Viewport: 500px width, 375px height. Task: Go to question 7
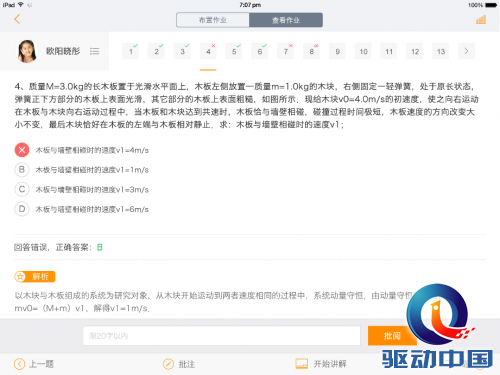[x=286, y=51]
